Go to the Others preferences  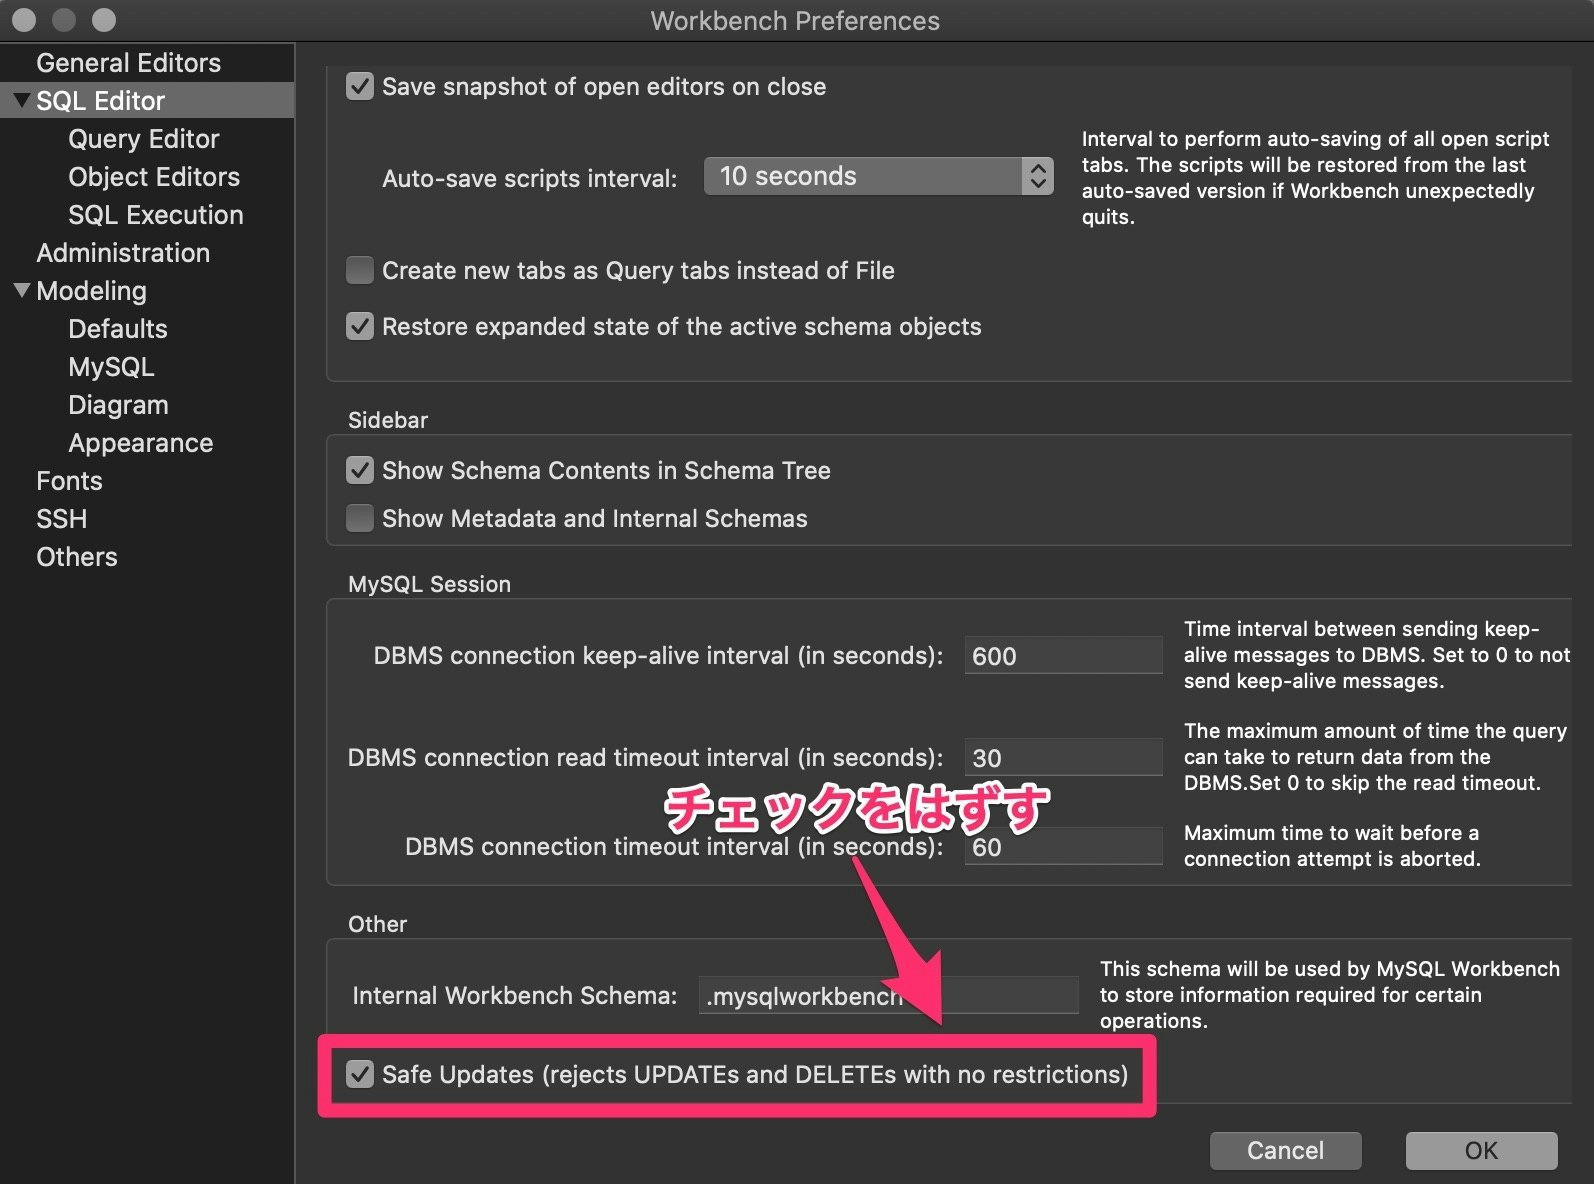(77, 557)
